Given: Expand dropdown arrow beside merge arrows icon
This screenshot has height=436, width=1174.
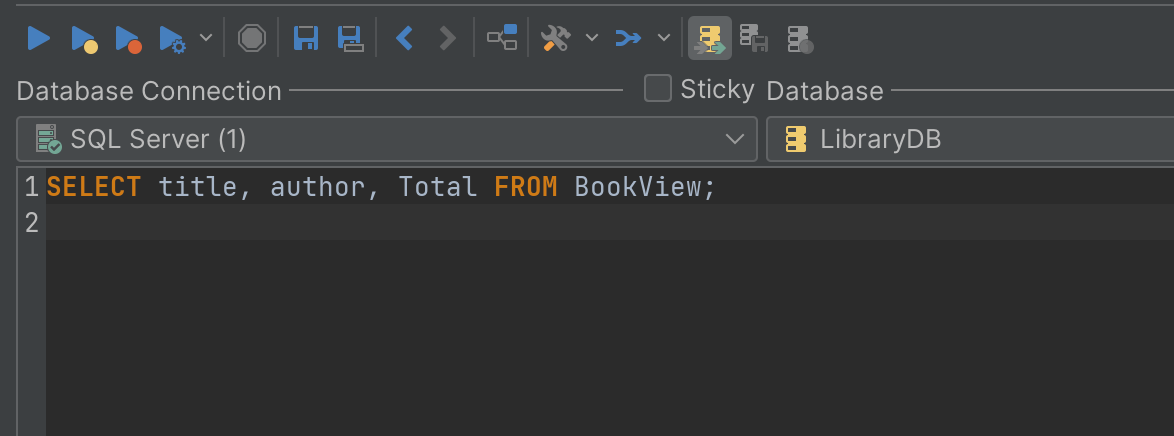Looking at the screenshot, I should [663, 37].
